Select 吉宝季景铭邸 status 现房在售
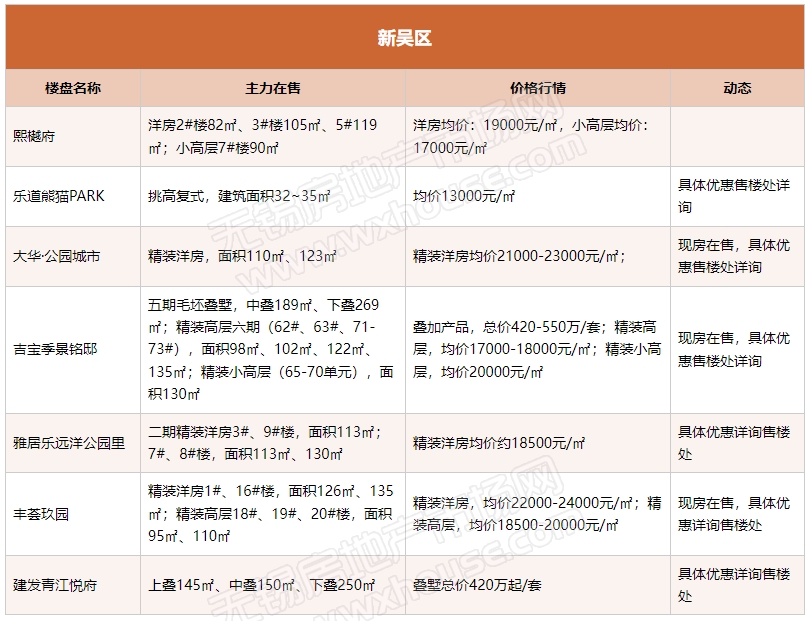This screenshot has width=809, height=621. click(x=737, y=350)
